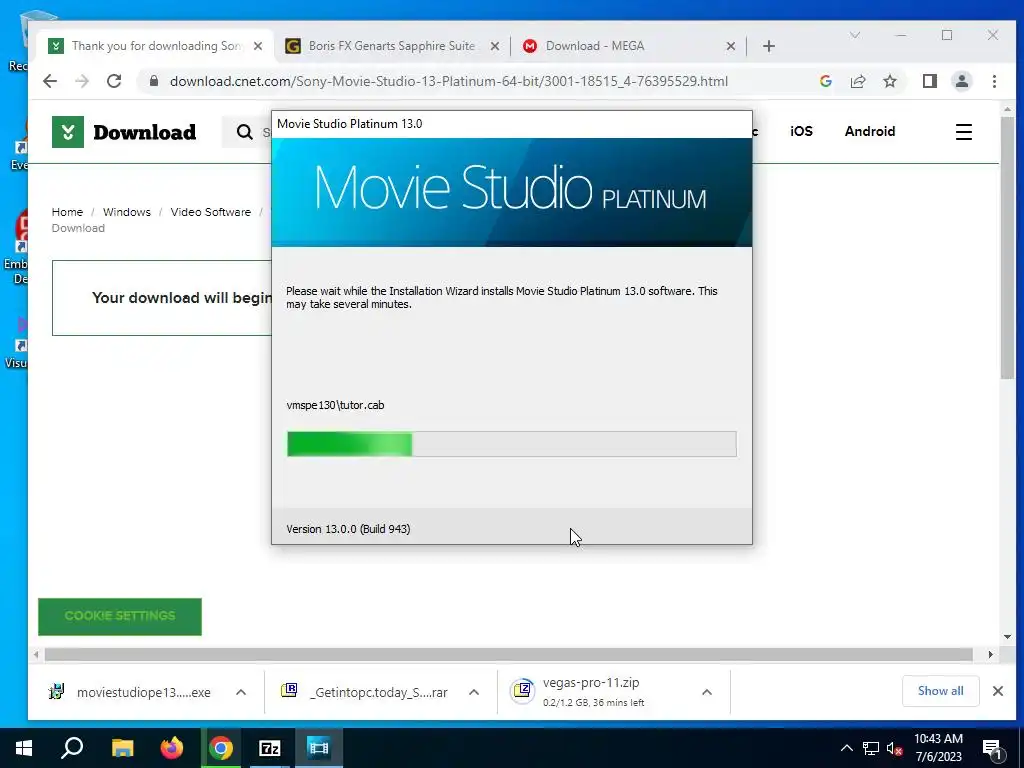
Task: Open the Chrome profile avatar menu
Action: [961, 81]
